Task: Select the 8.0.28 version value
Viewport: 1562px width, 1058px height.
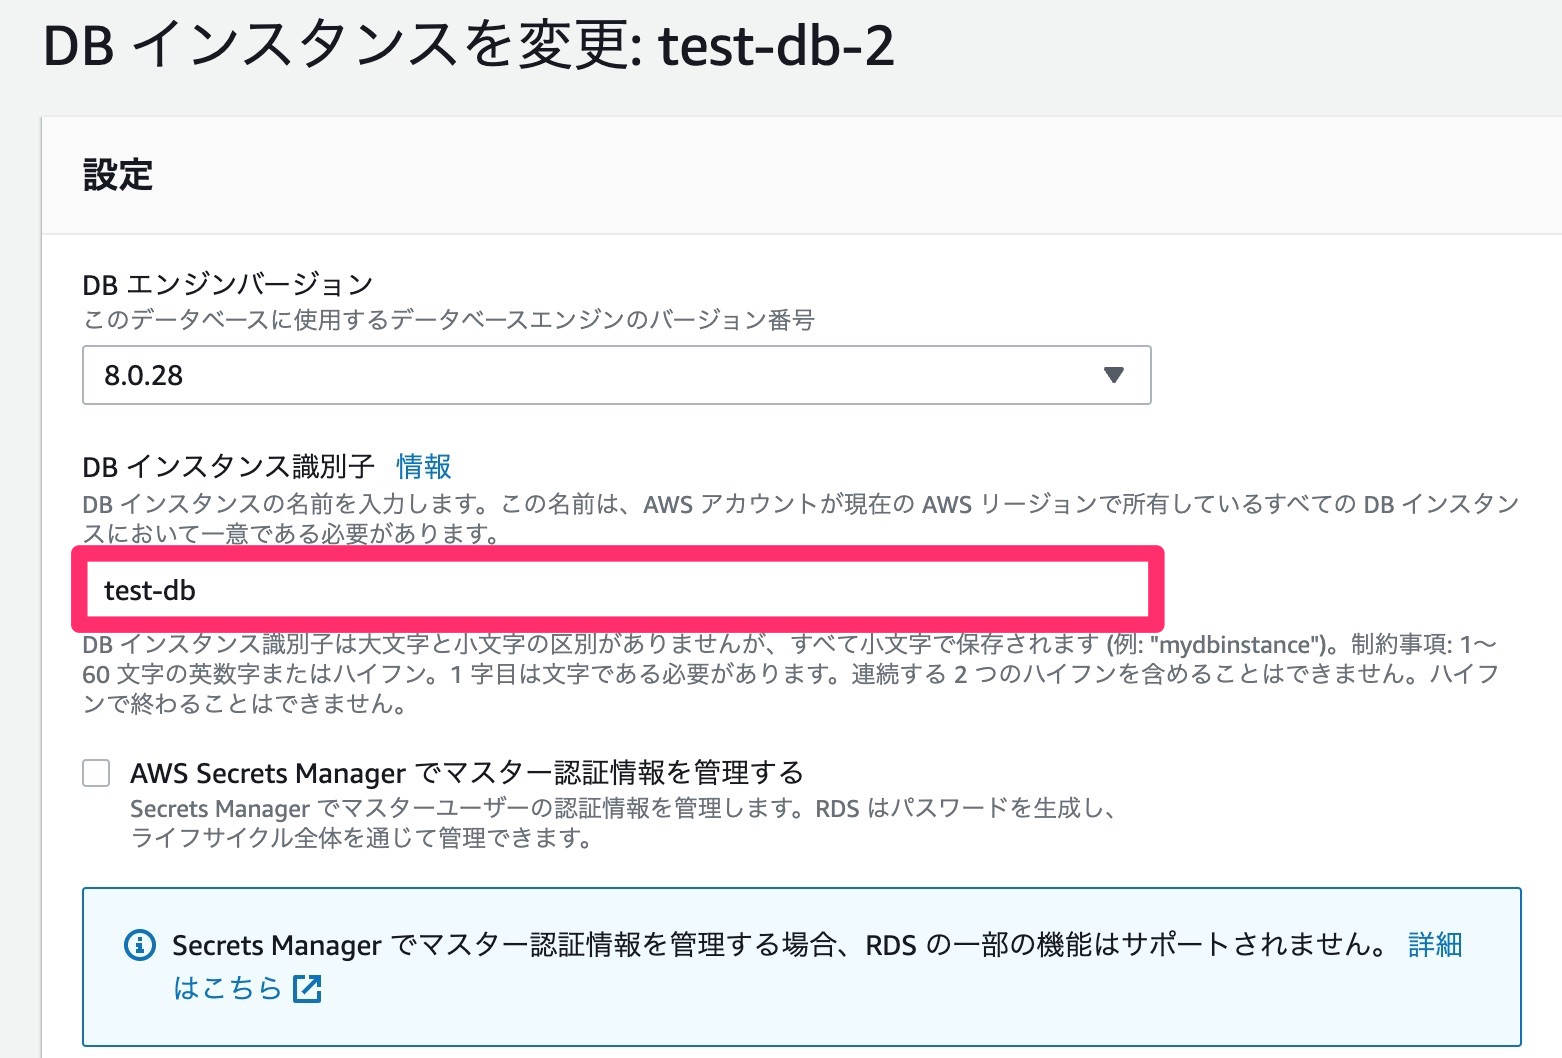Action: pyautogui.click(x=144, y=376)
